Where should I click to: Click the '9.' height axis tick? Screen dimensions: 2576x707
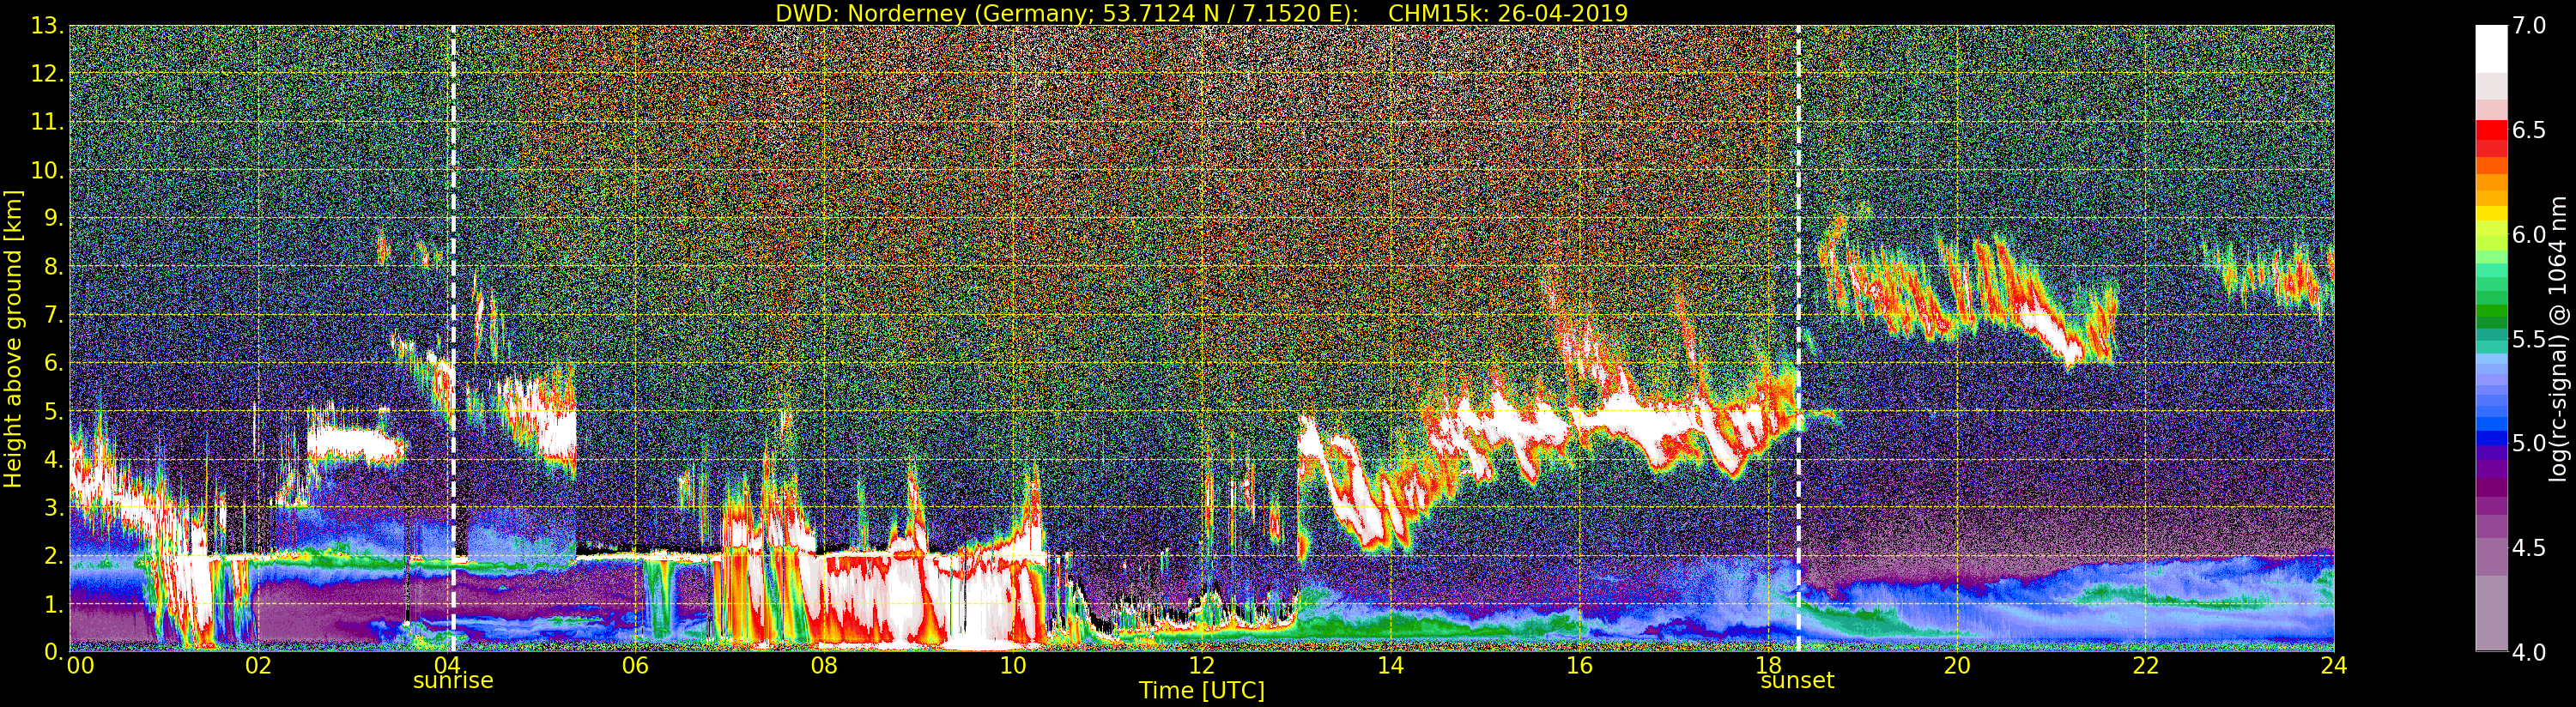point(54,218)
